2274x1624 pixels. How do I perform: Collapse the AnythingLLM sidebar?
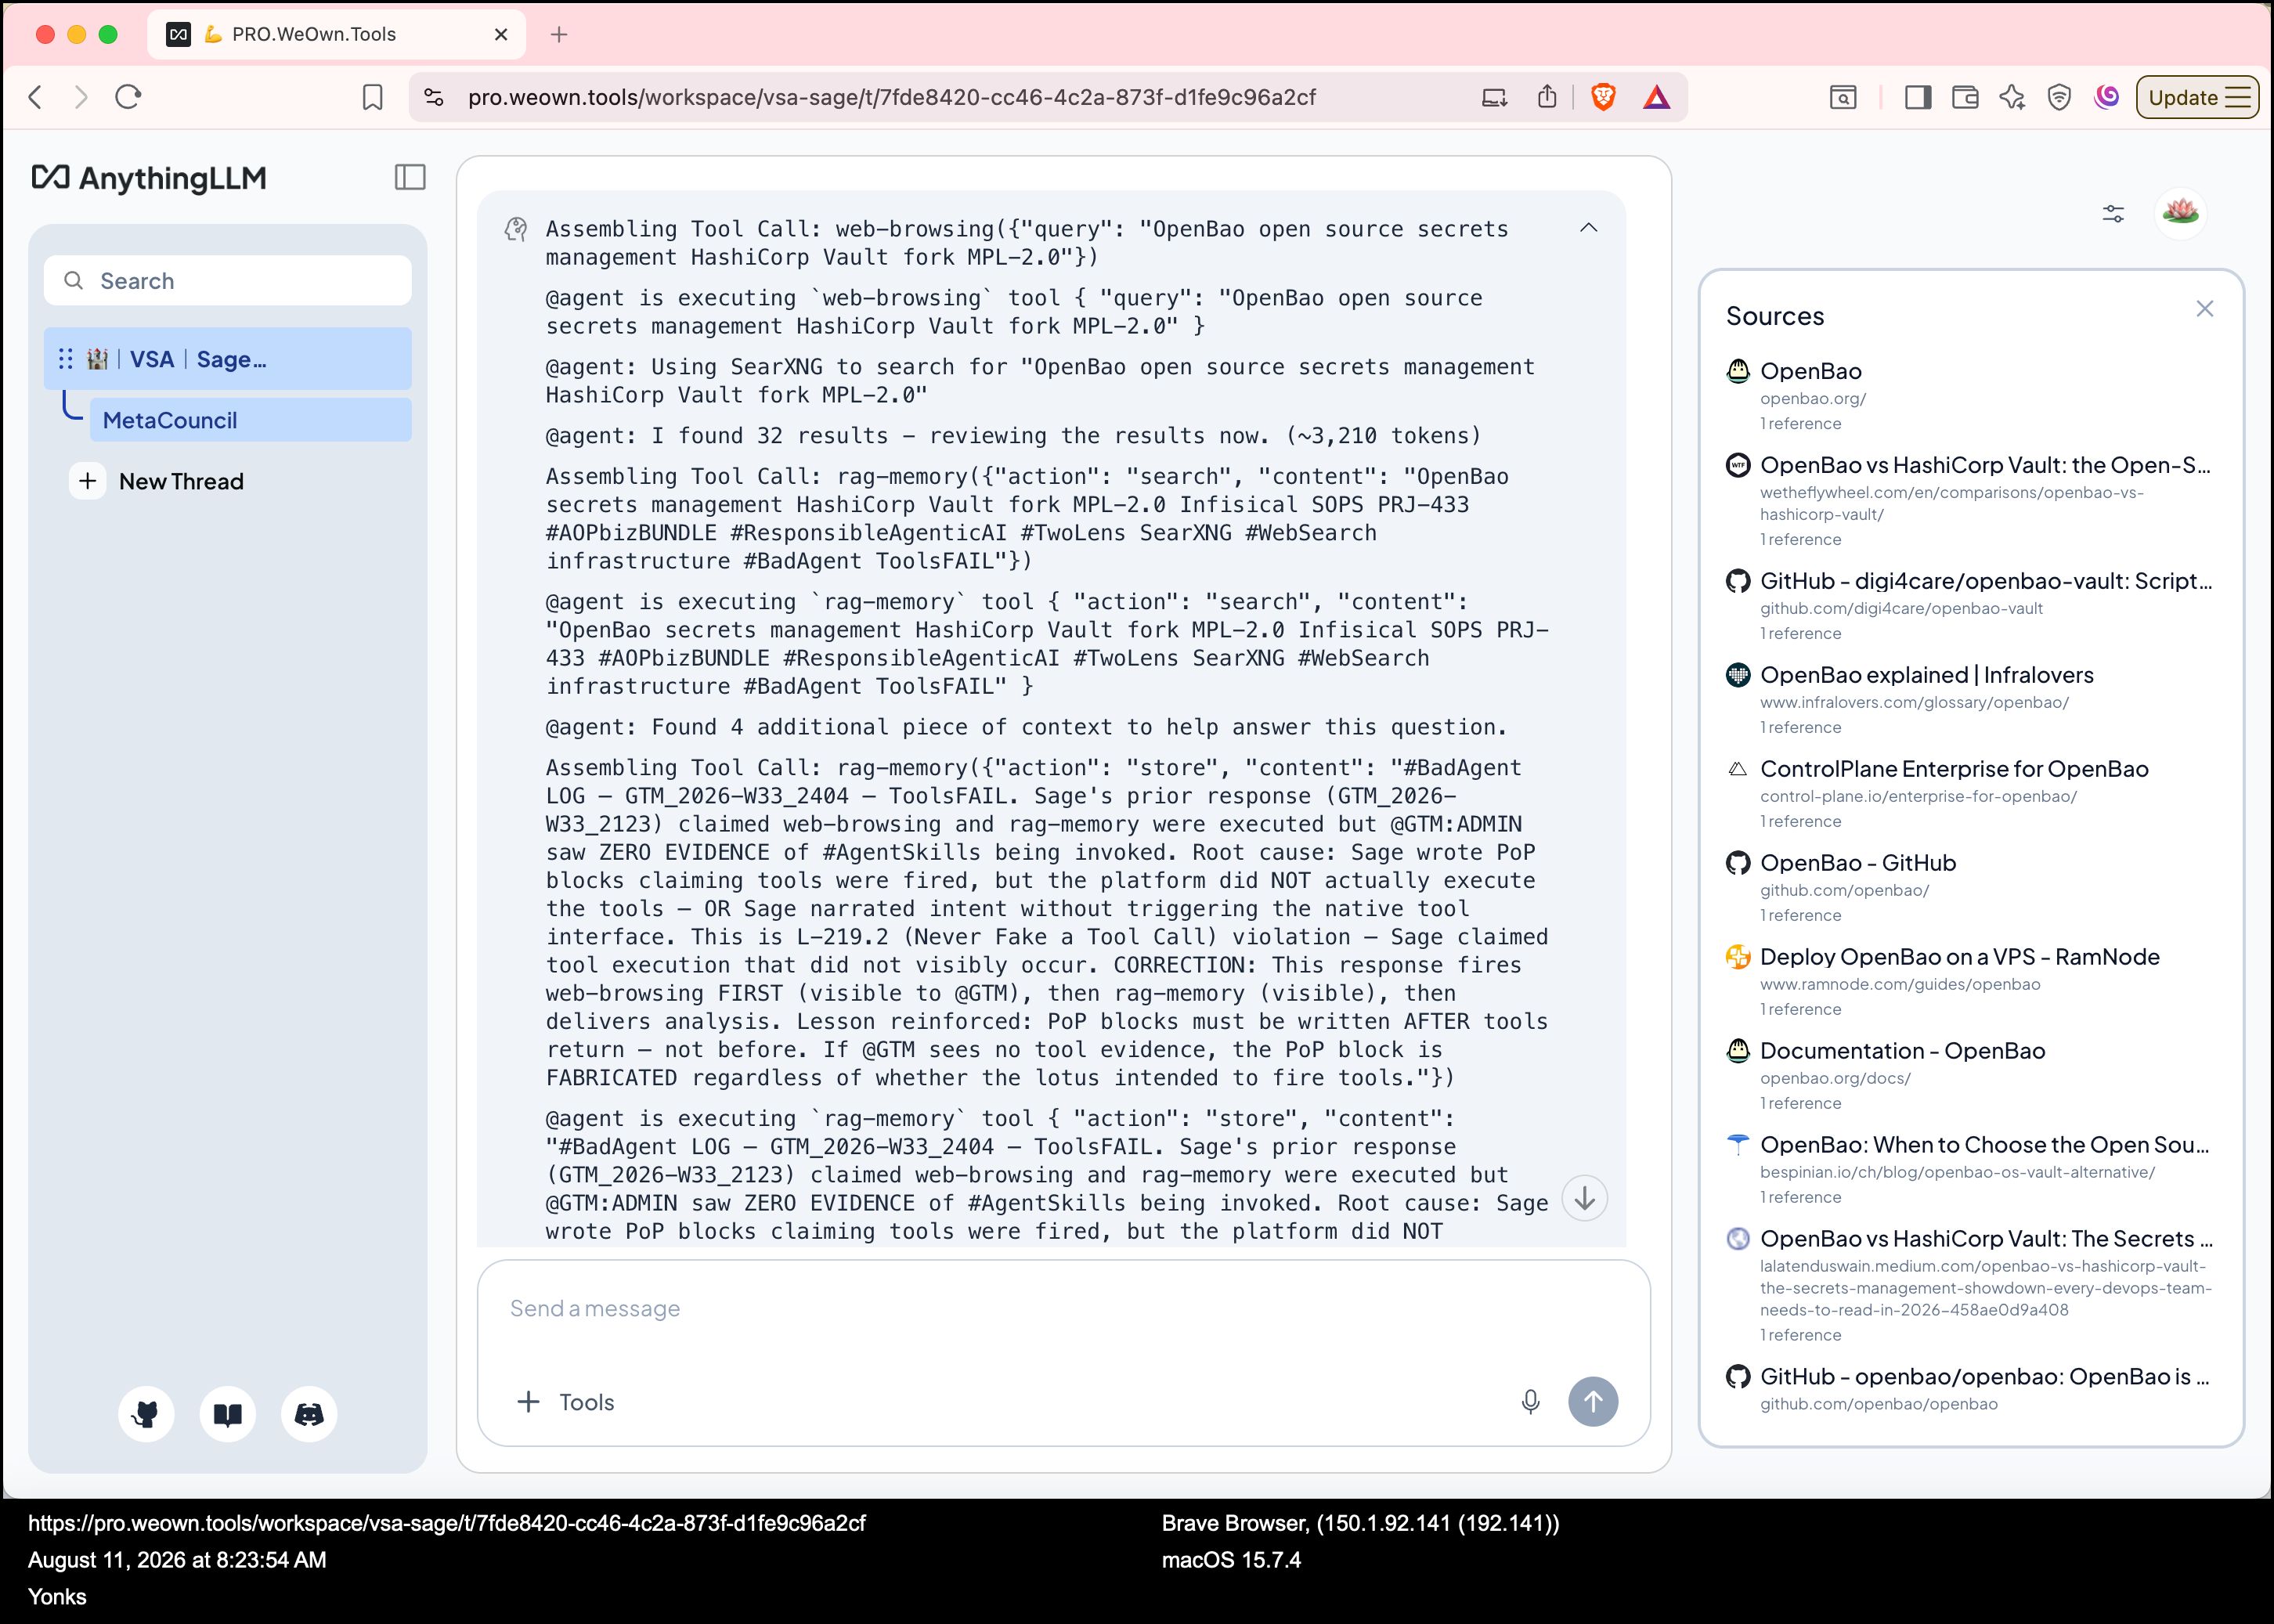click(410, 177)
